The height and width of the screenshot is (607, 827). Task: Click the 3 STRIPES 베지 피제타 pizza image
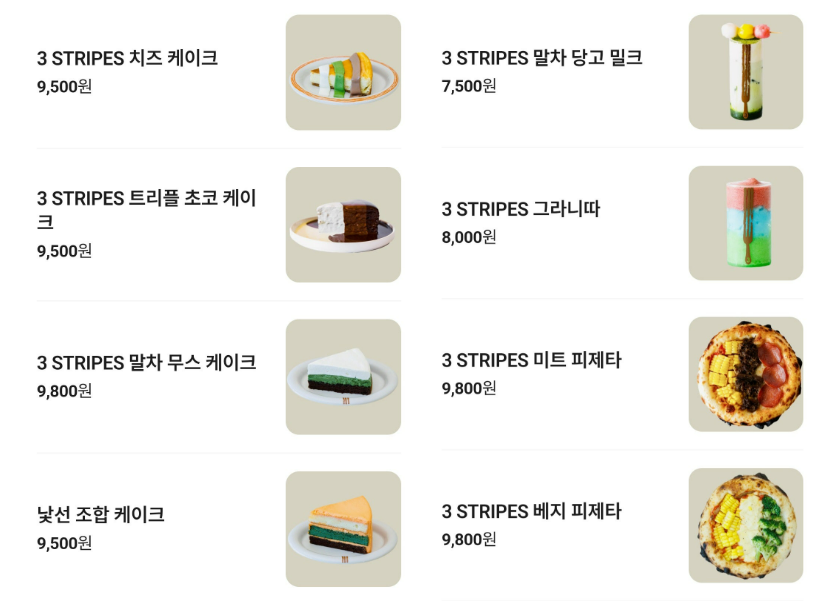pyautogui.click(x=745, y=525)
